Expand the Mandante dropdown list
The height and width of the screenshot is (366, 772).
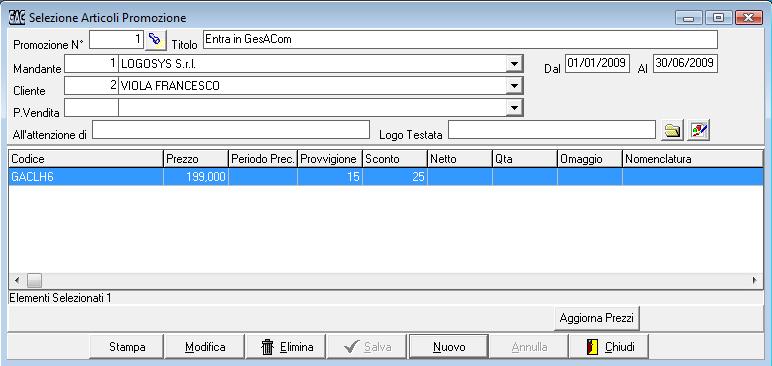pyautogui.click(x=515, y=64)
